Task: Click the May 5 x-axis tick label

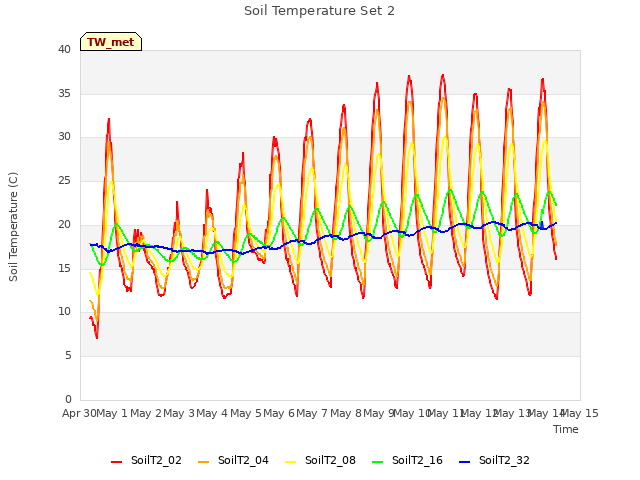Action: click(246, 413)
